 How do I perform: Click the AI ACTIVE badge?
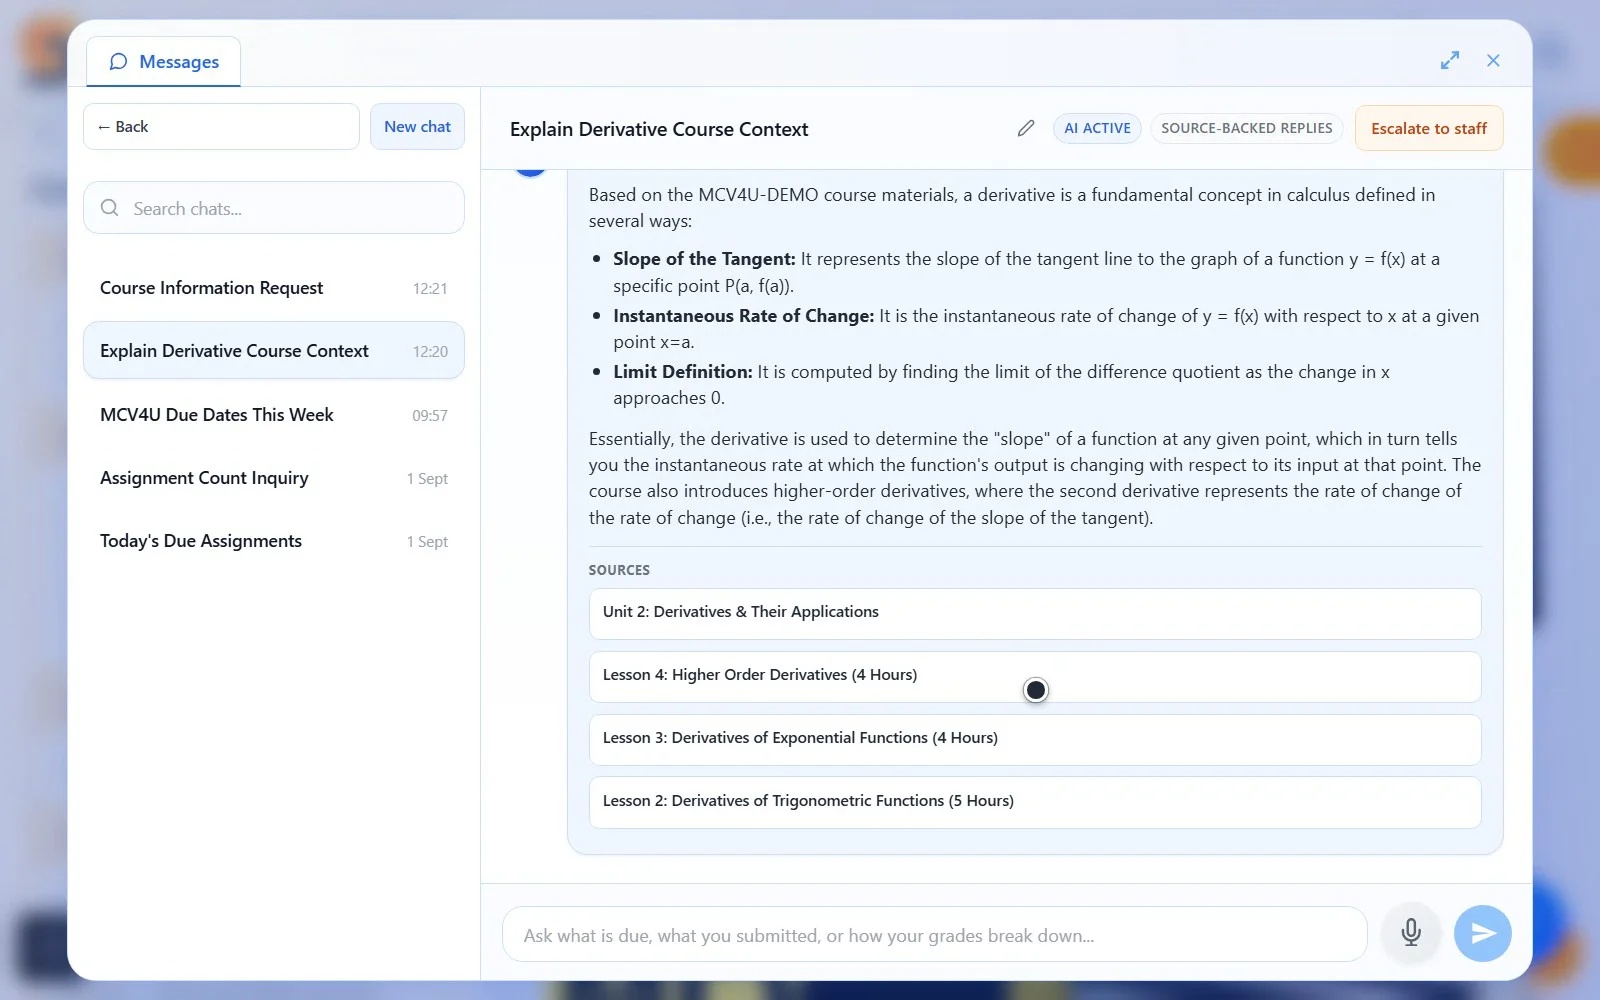coord(1097,129)
